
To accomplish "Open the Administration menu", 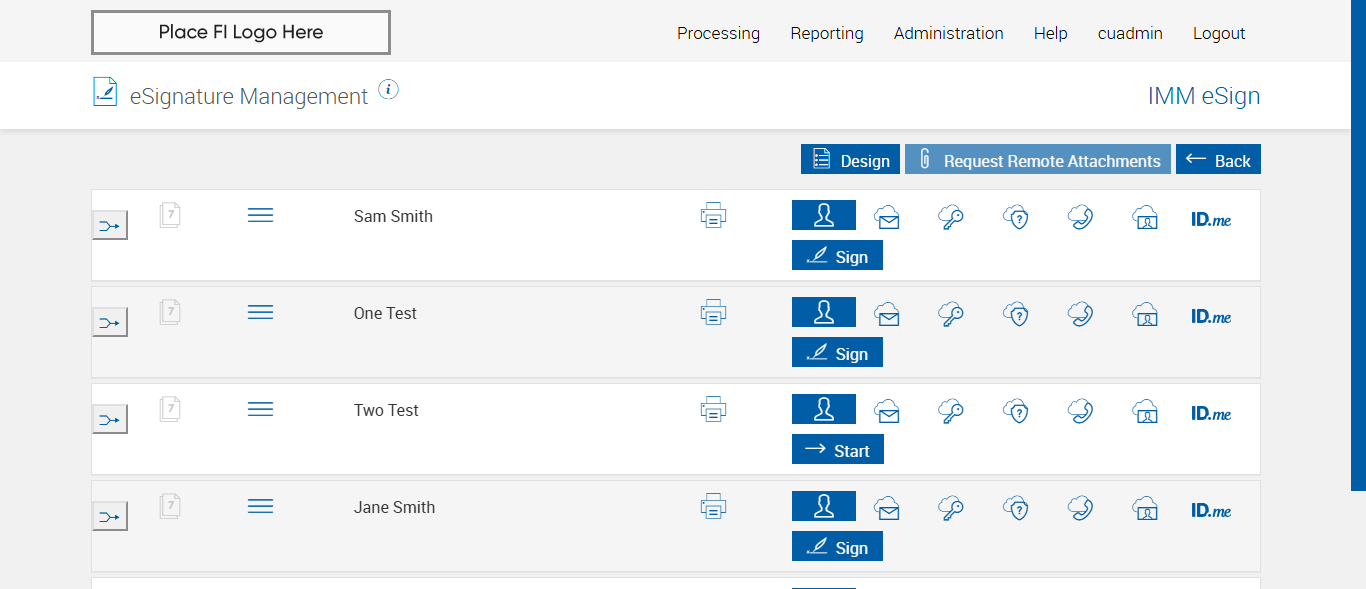I will coord(948,33).
